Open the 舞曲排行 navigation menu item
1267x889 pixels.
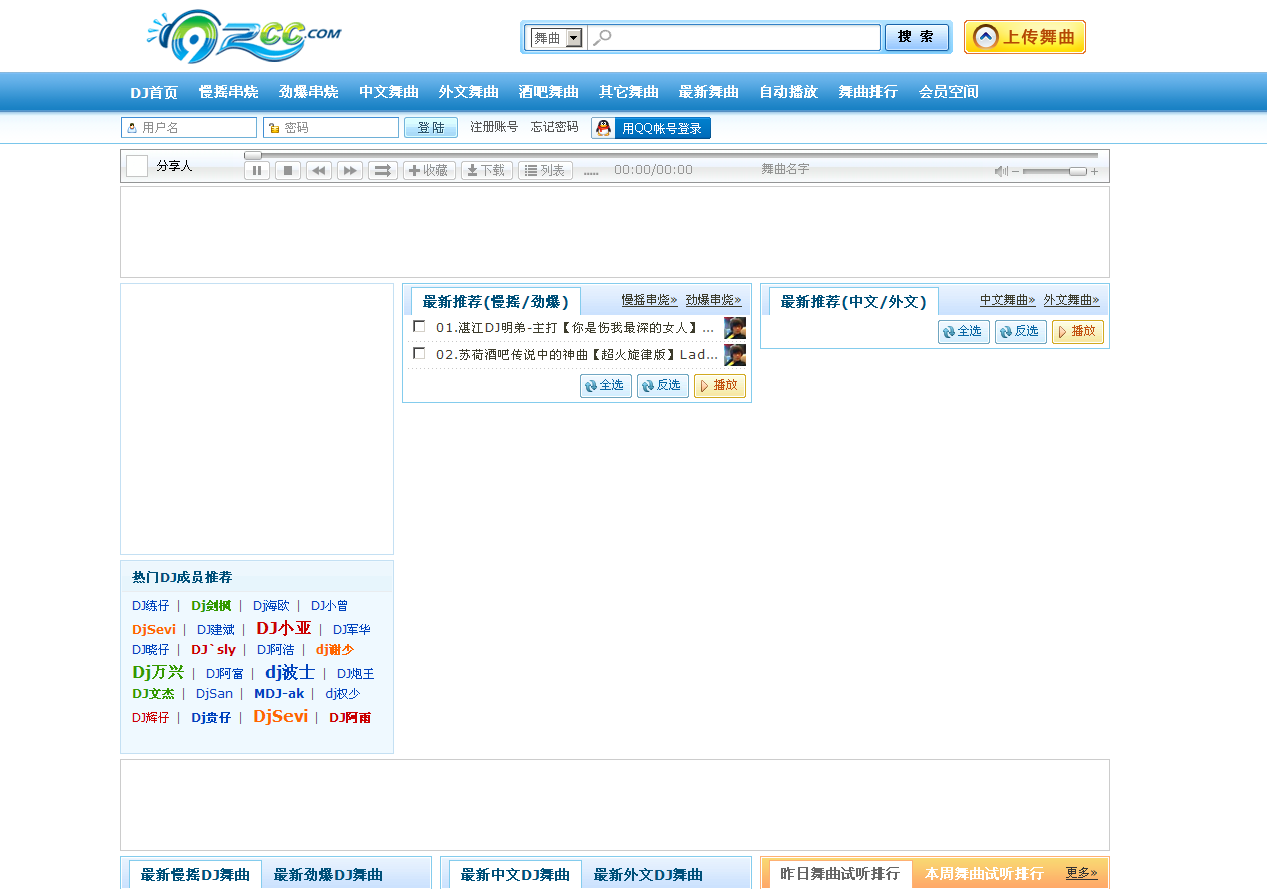coord(867,92)
